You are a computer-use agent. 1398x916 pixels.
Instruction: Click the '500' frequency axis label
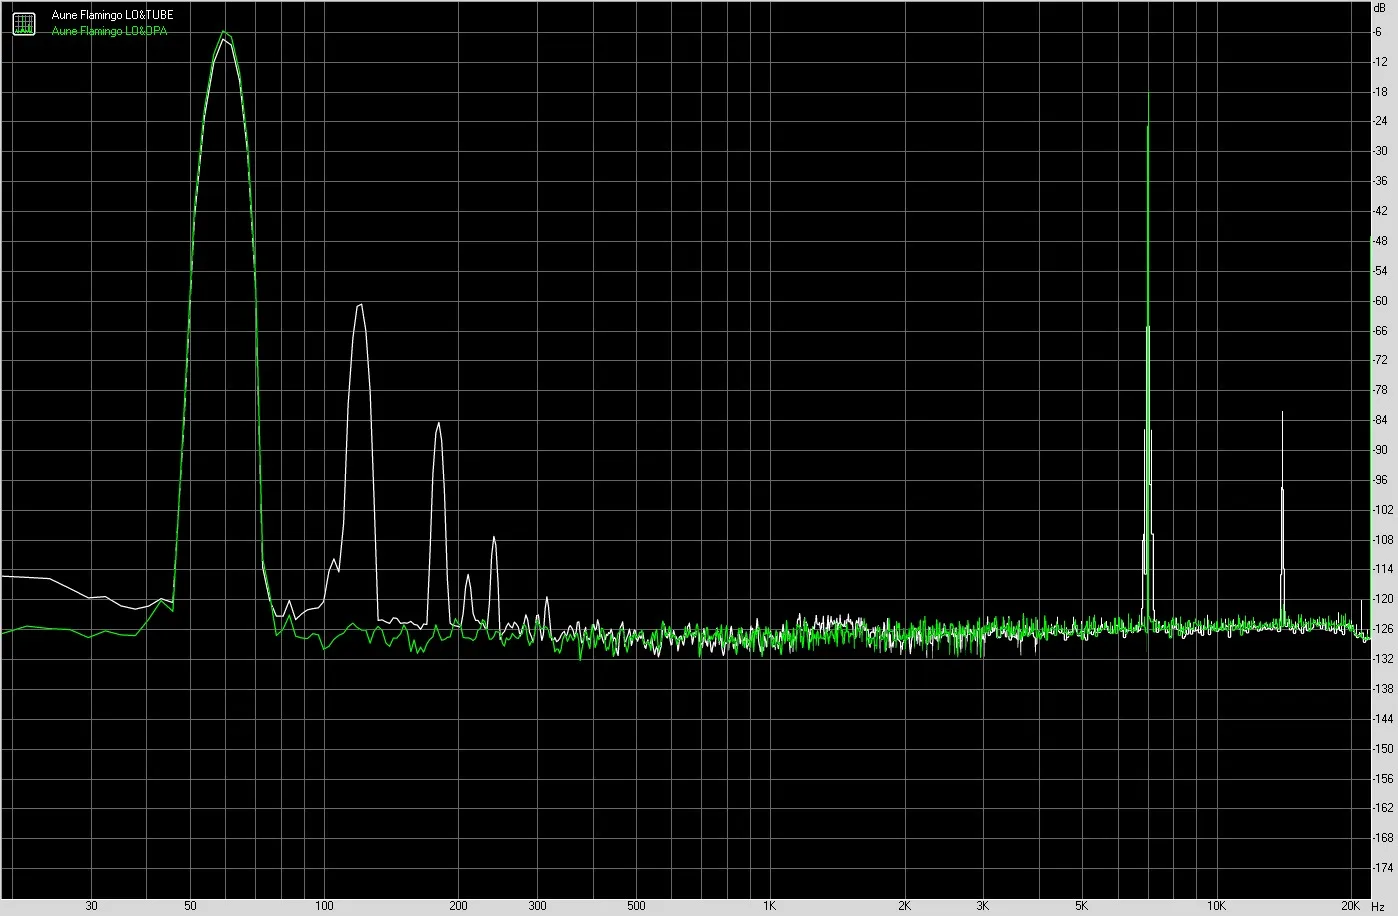point(636,906)
